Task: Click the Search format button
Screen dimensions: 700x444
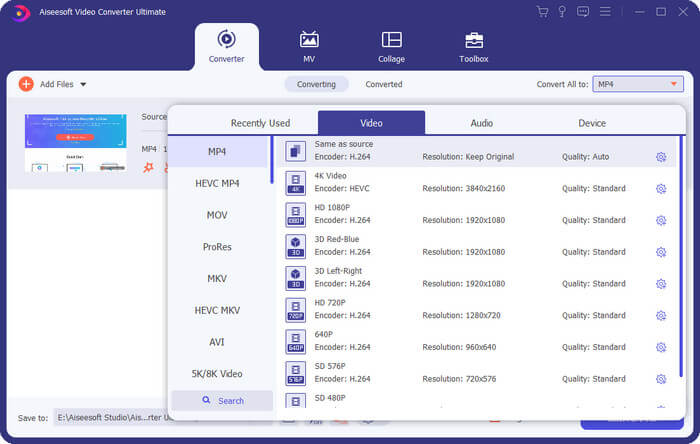Action: (222, 401)
